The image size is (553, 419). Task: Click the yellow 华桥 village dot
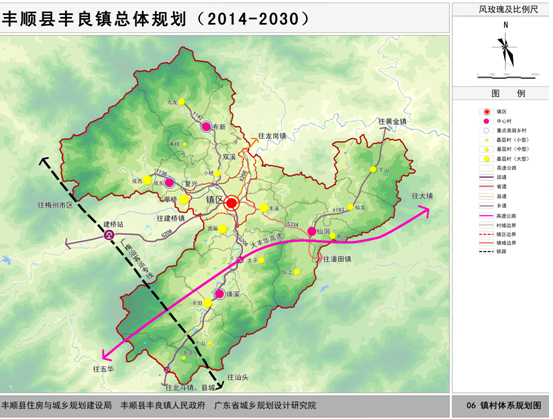click(x=184, y=199)
